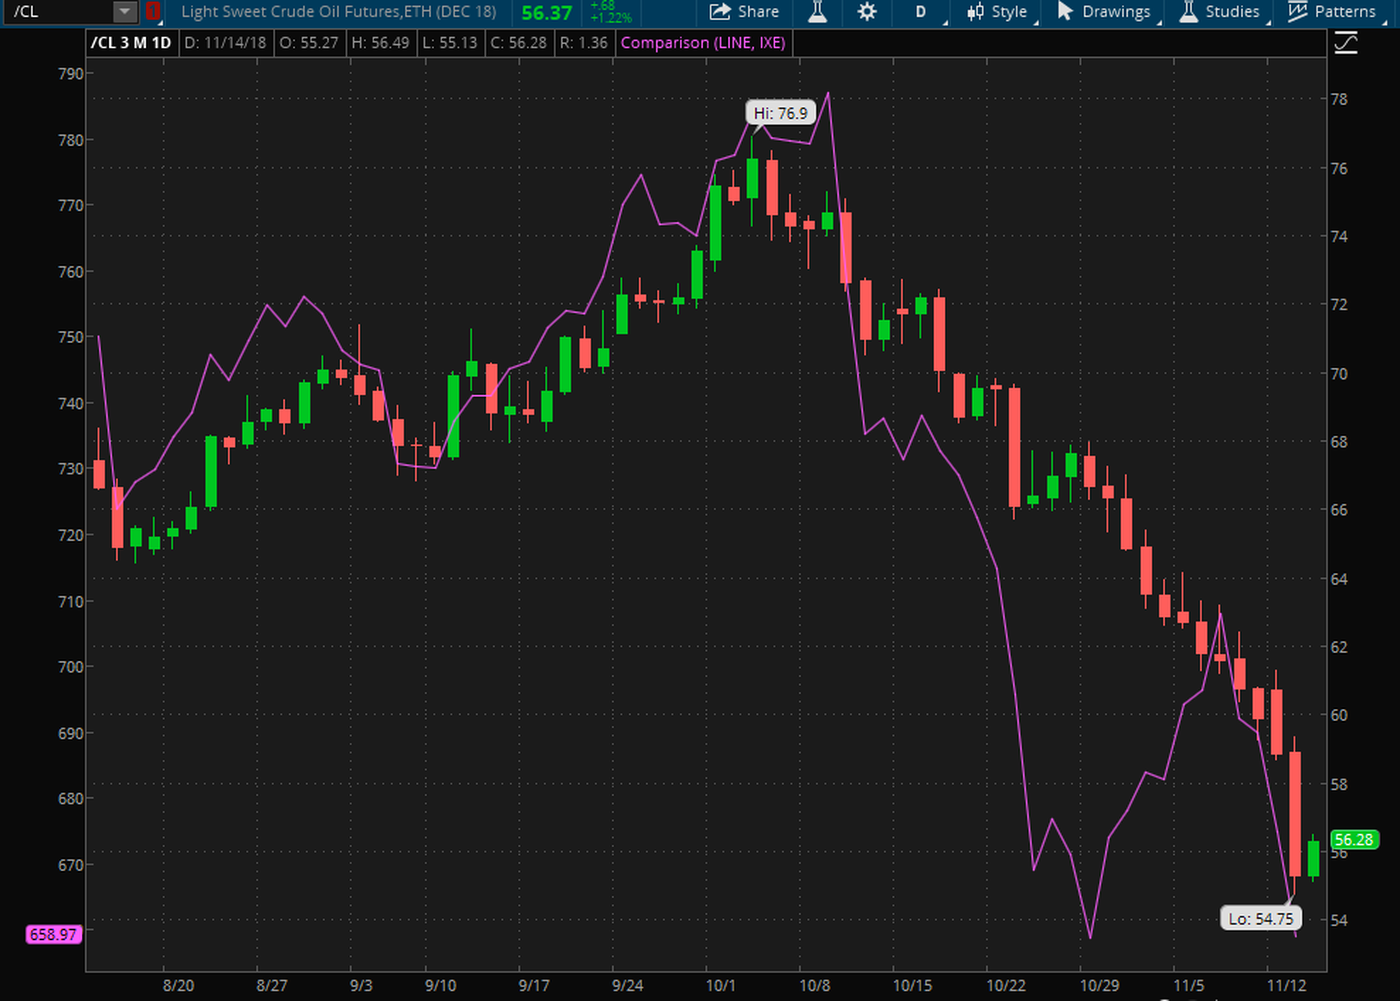
Task: Click the Light Sweet Crude Oil Futures description
Action: pyautogui.click(x=339, y=12)
